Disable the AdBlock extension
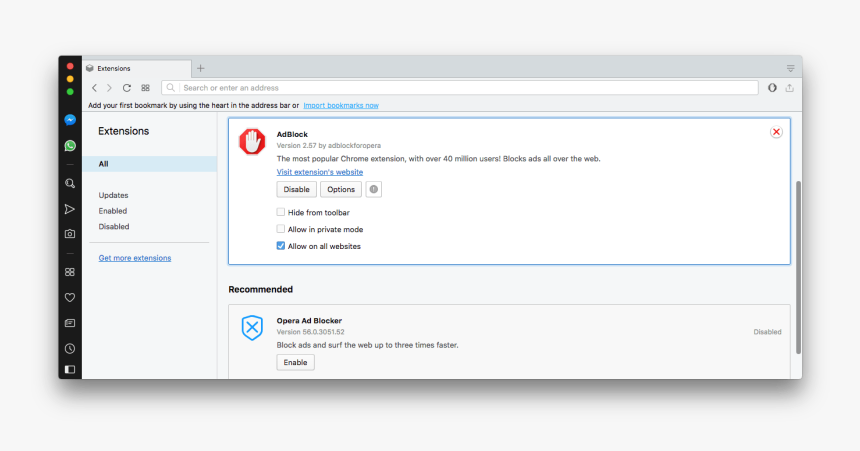Viewport: 860px width, 451px height. (297, 189)
